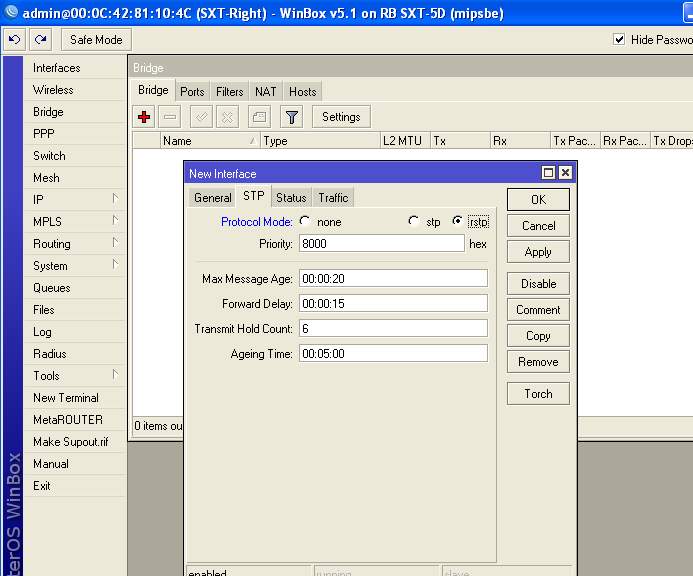This screenshot has width=693, height=576.
Task: Click the redo arrow icon
Action: coord(41,40)
